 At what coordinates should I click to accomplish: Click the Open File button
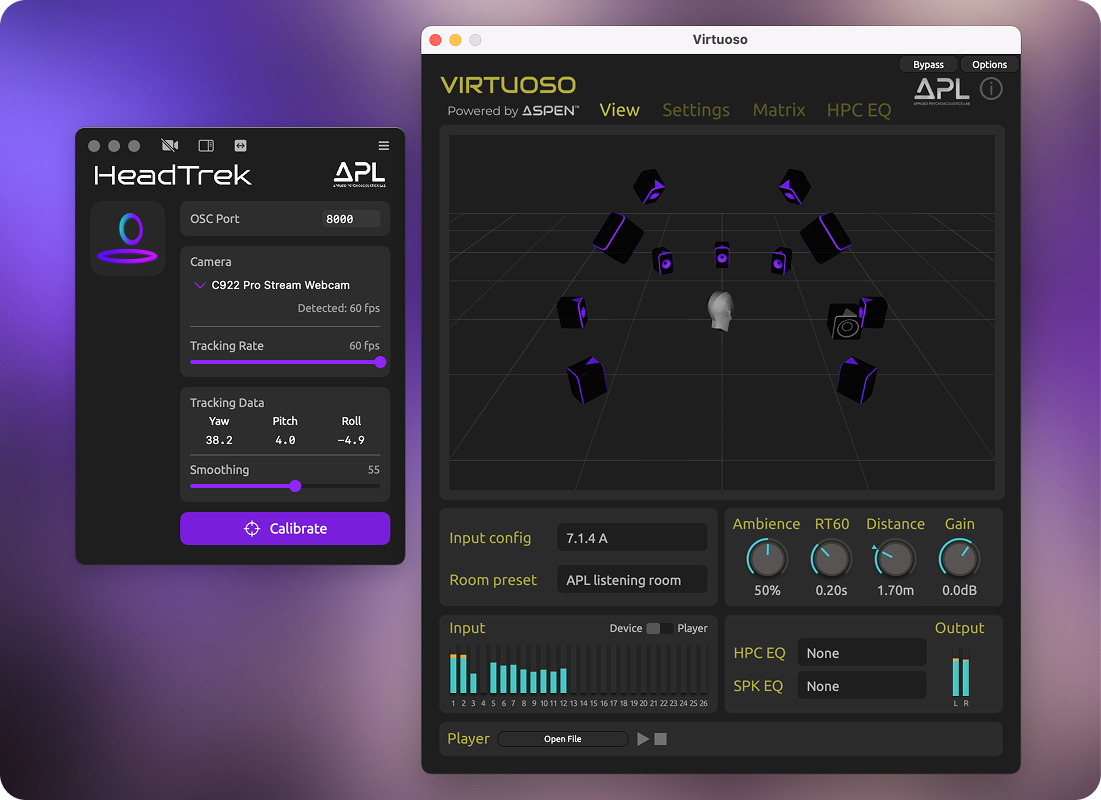point(563,739)
